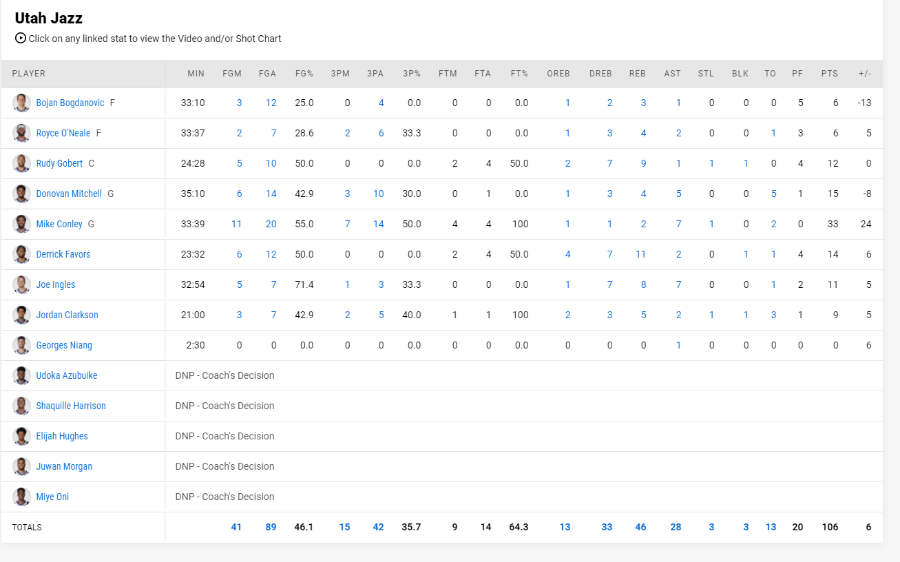Open Udoka Azubuike's player profile link
The height and width of the screenshot is (562, 900).
coord(67,375)
